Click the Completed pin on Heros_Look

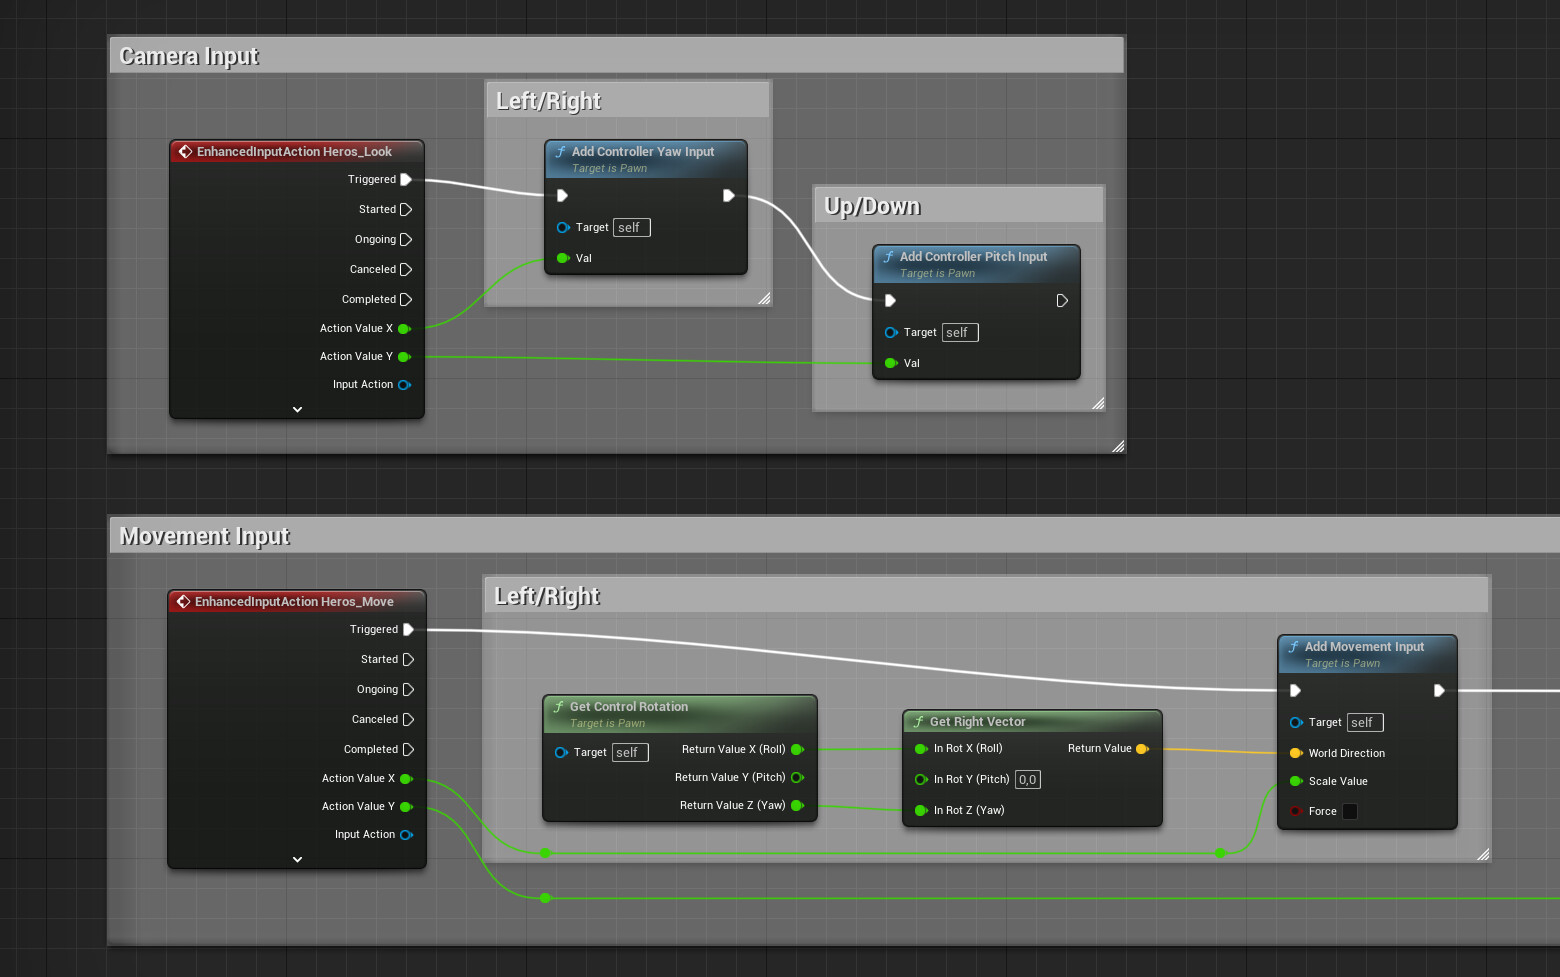407,299
